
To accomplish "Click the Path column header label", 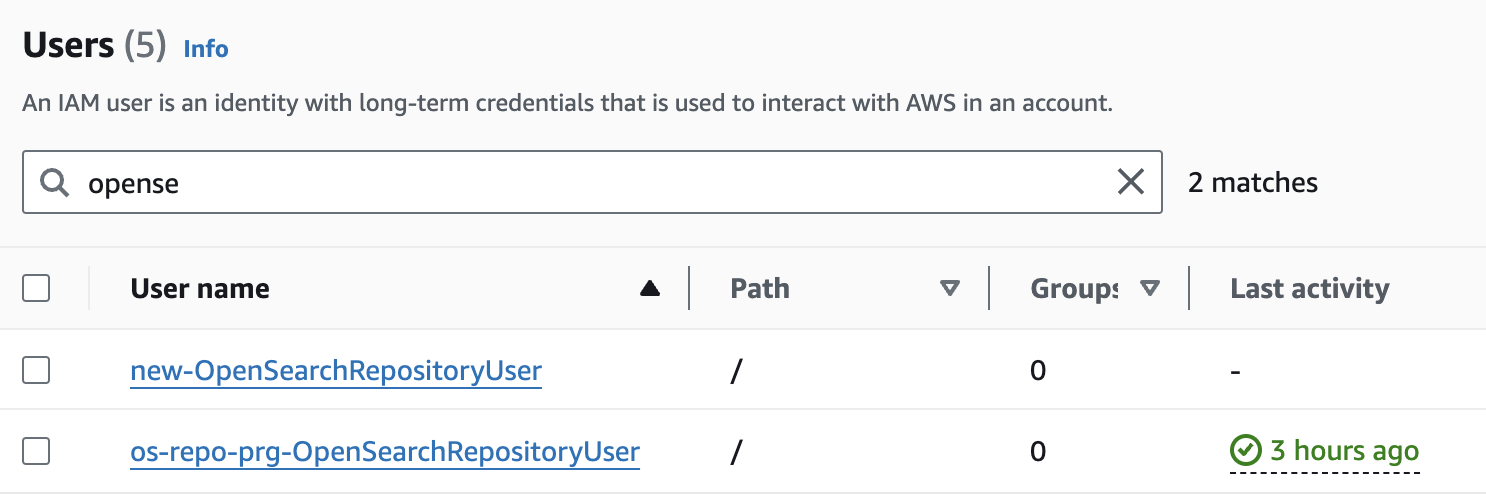I will coord(760,289).
